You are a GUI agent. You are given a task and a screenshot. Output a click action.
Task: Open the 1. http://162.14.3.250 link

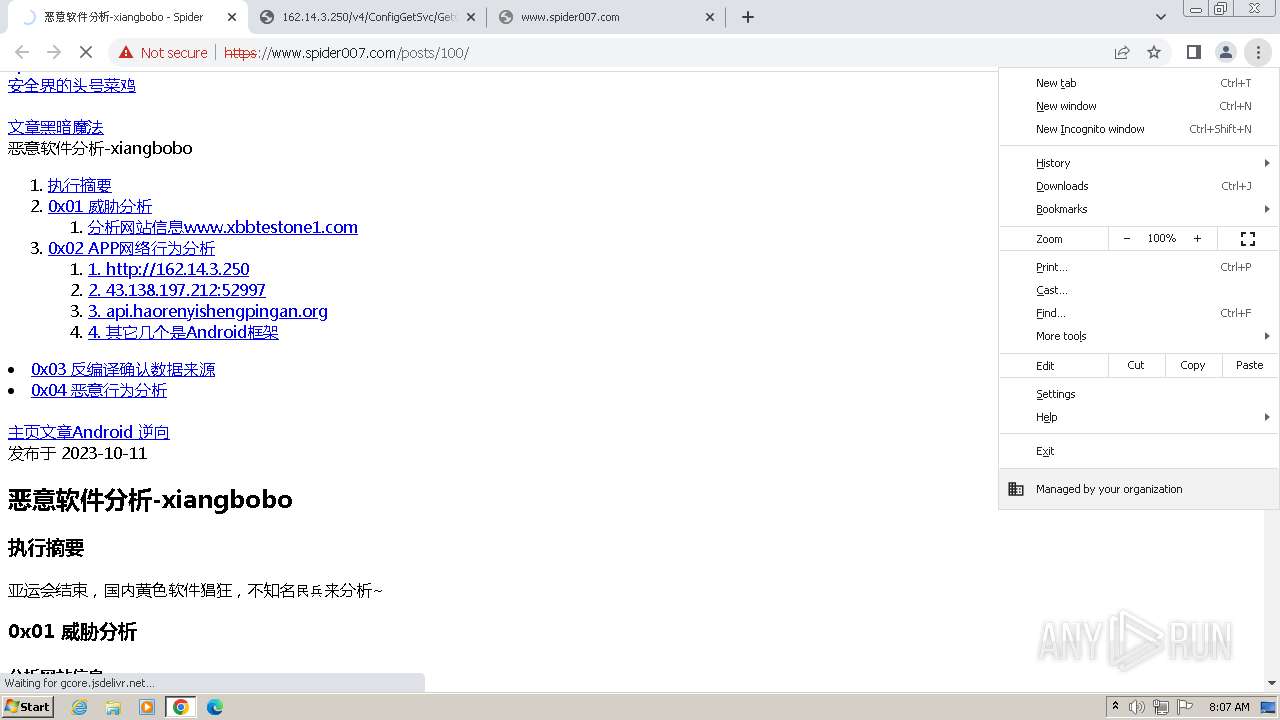[x=169, y=269]
